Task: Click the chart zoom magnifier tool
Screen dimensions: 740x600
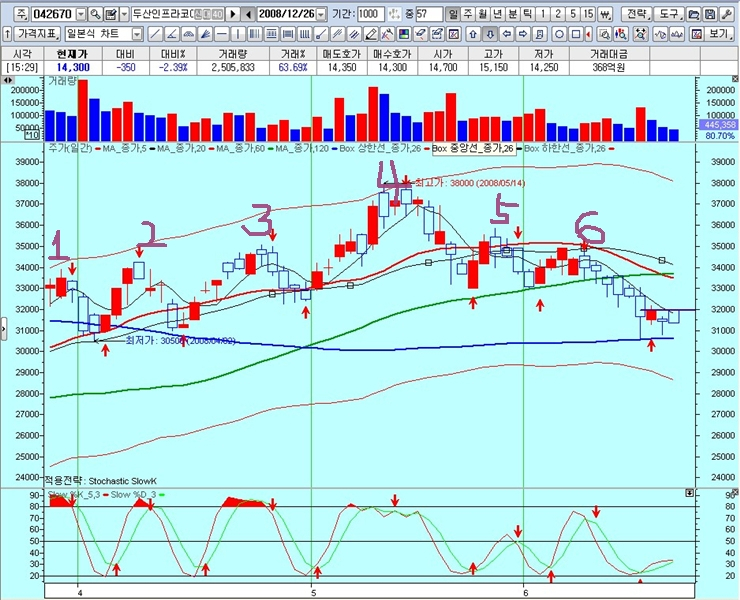Action: [x=604, y=34]
